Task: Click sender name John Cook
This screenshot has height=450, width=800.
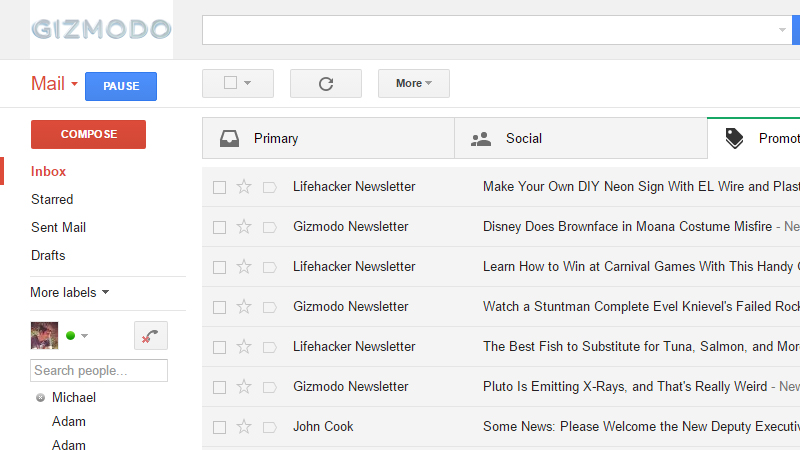Action: tap(323, 427)
